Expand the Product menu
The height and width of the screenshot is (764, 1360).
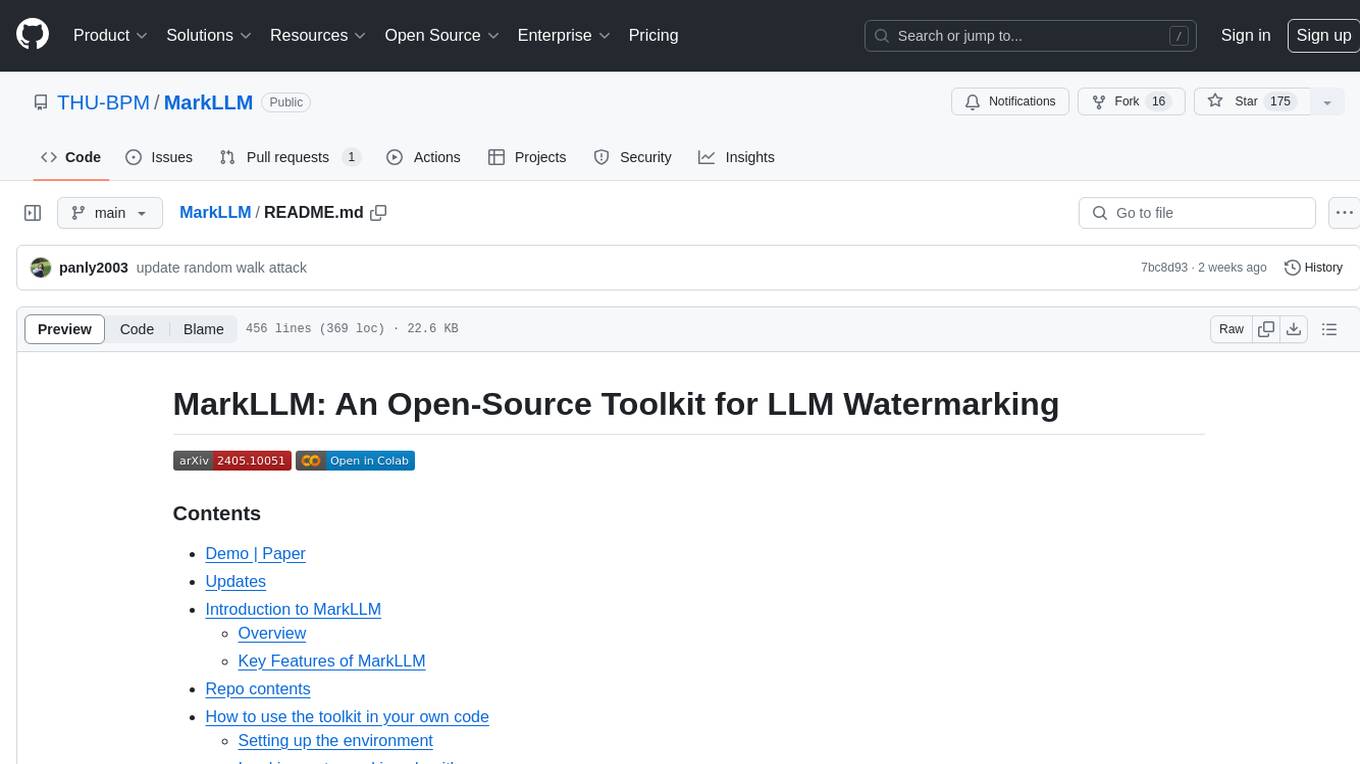coord(110,35)
